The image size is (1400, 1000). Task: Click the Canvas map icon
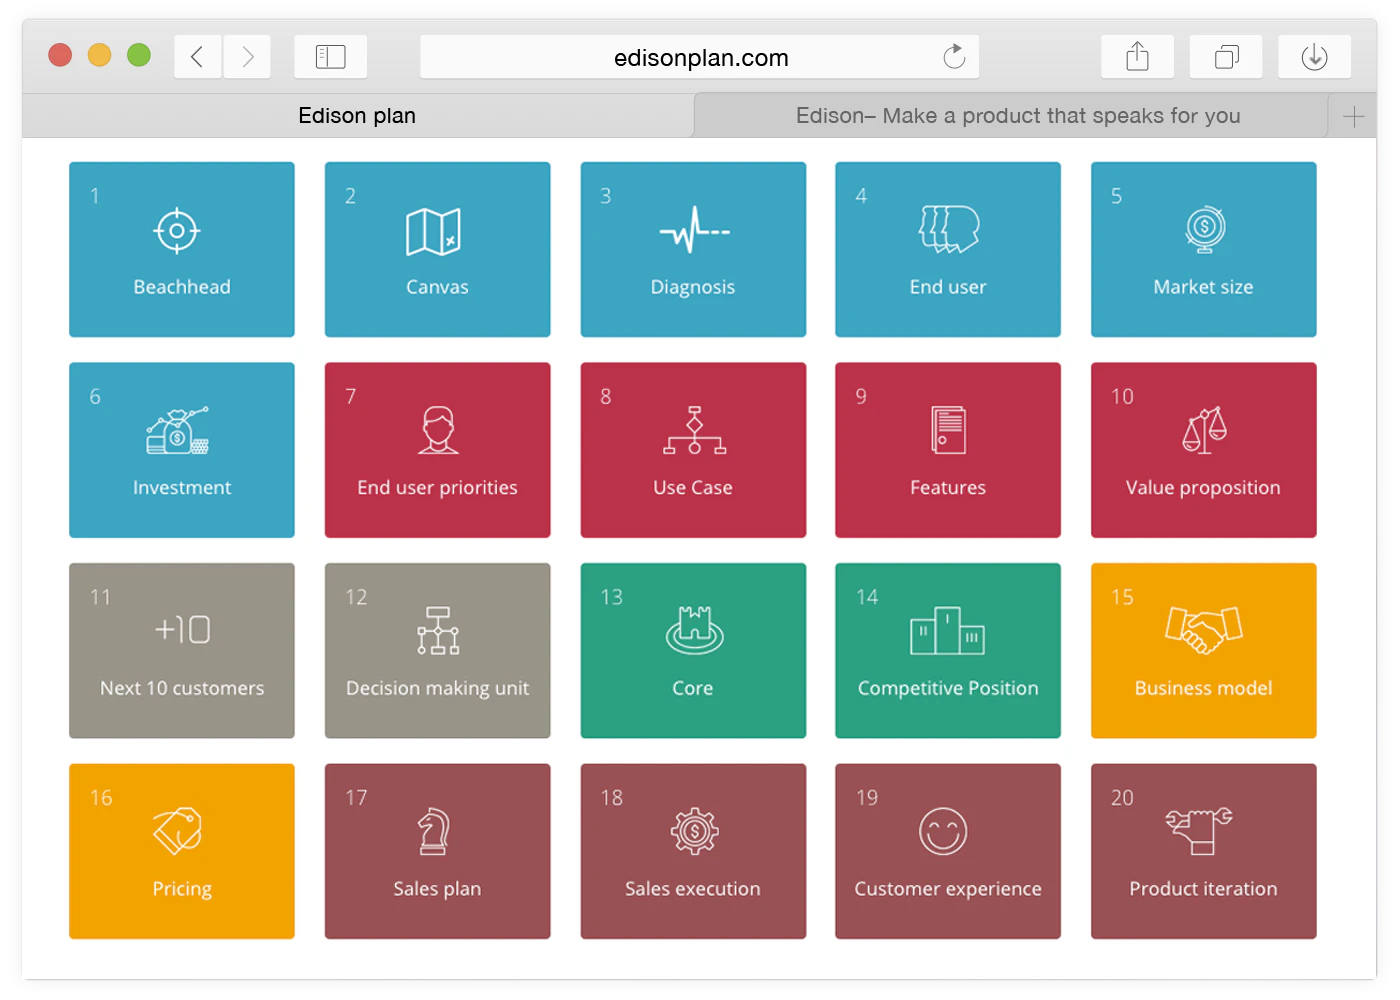coord(433,232)
